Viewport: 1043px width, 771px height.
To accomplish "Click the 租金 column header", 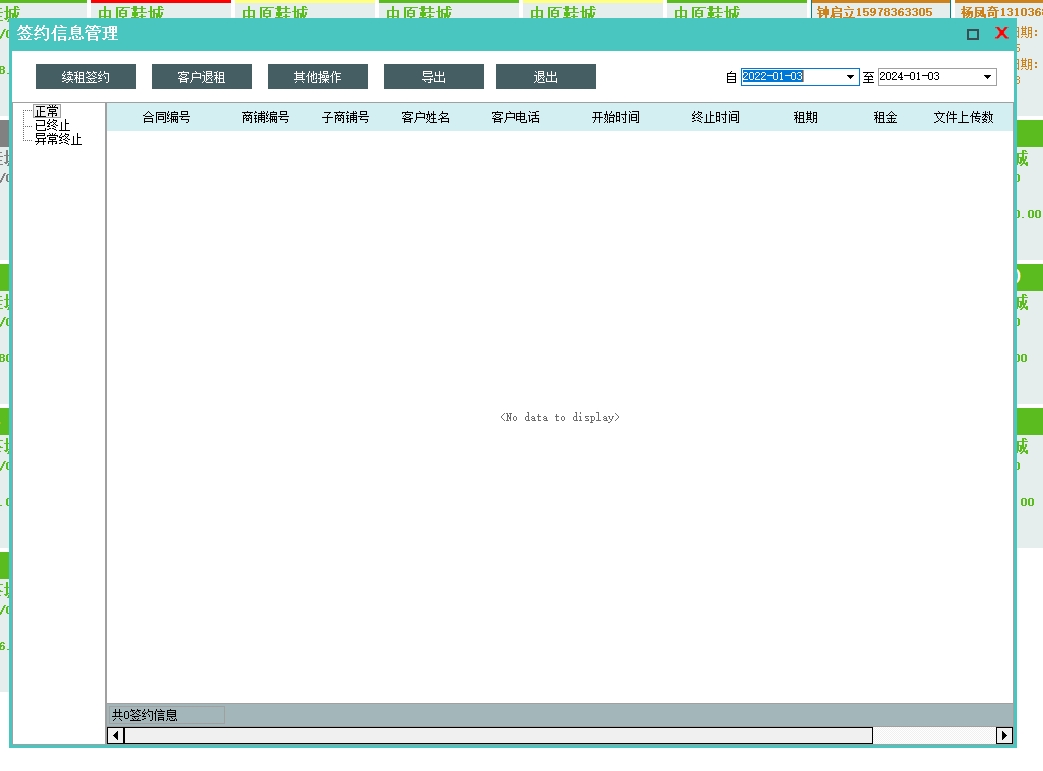I will [885, 117].
